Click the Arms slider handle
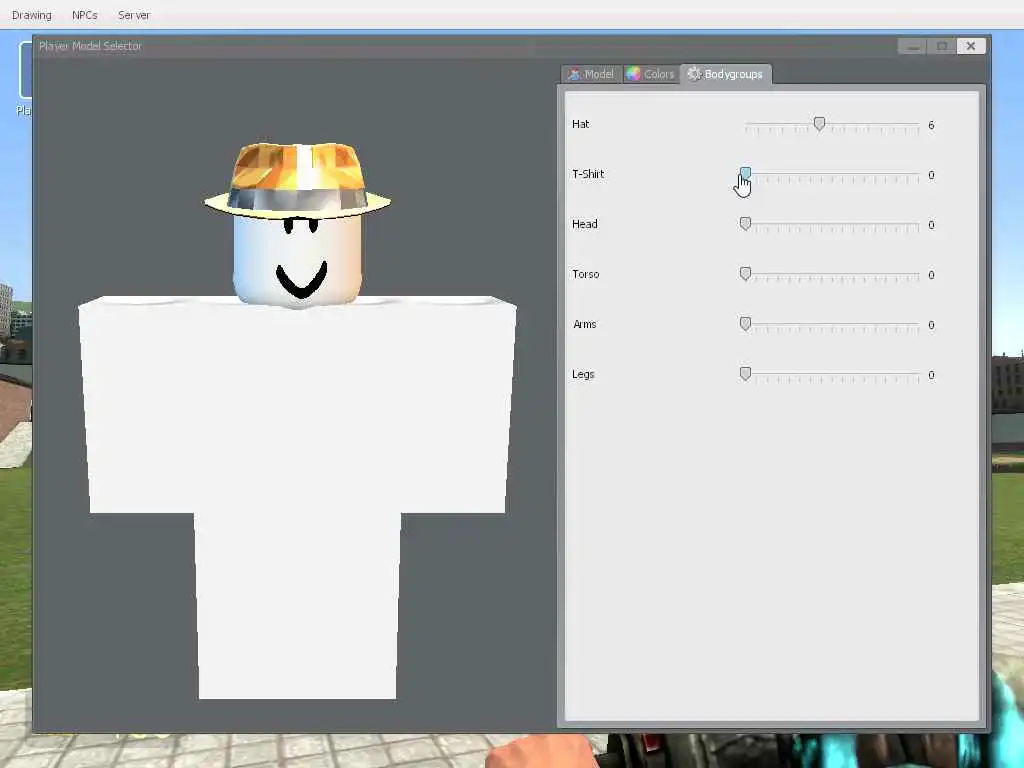This screenshot has height=768, width=1024. (x=745, y=323)
